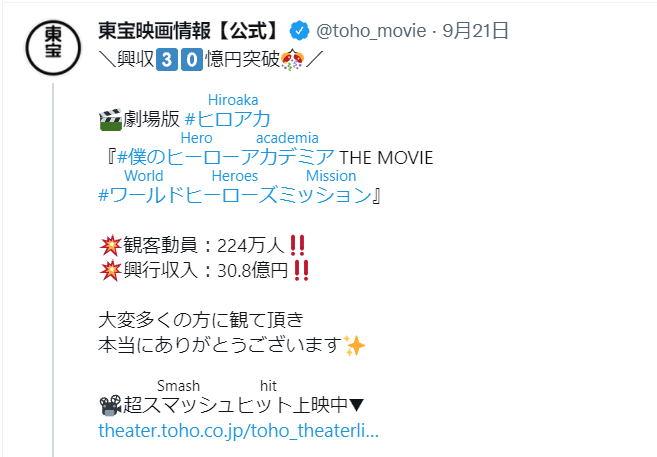
Task: Click the blue number 0 emoji
Action: click(x=192, y=59)
